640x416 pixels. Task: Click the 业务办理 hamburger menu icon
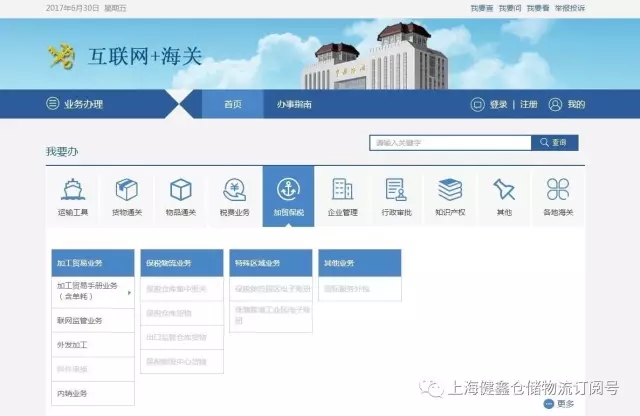click(52, 104)
